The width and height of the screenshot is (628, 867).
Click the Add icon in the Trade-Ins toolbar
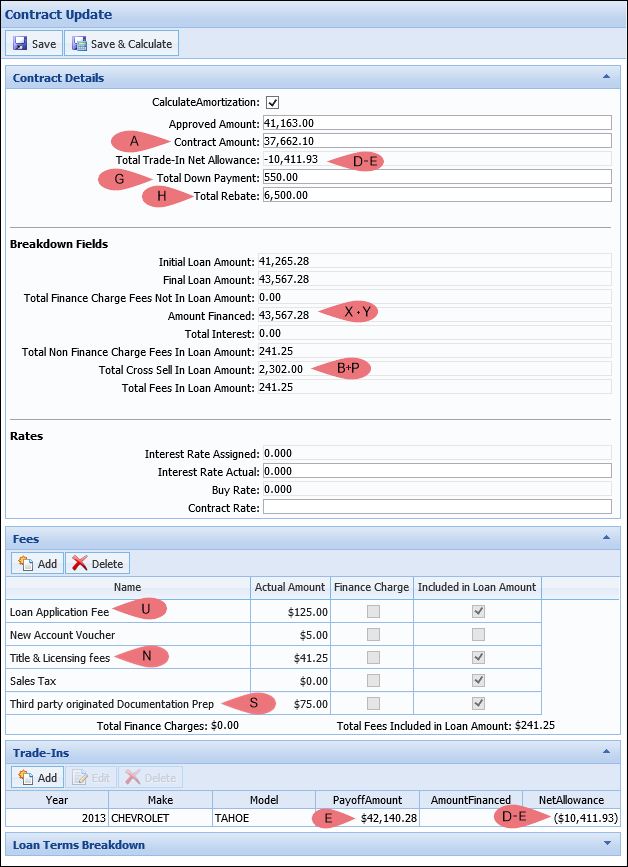[25, 777]
